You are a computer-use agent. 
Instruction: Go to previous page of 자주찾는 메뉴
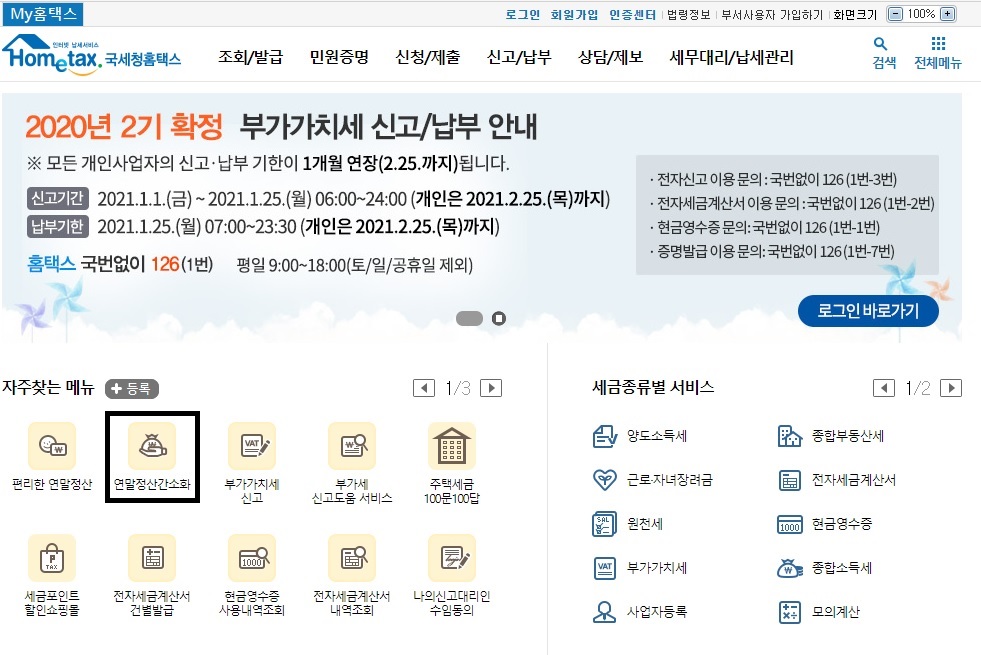tap(424, 388)
